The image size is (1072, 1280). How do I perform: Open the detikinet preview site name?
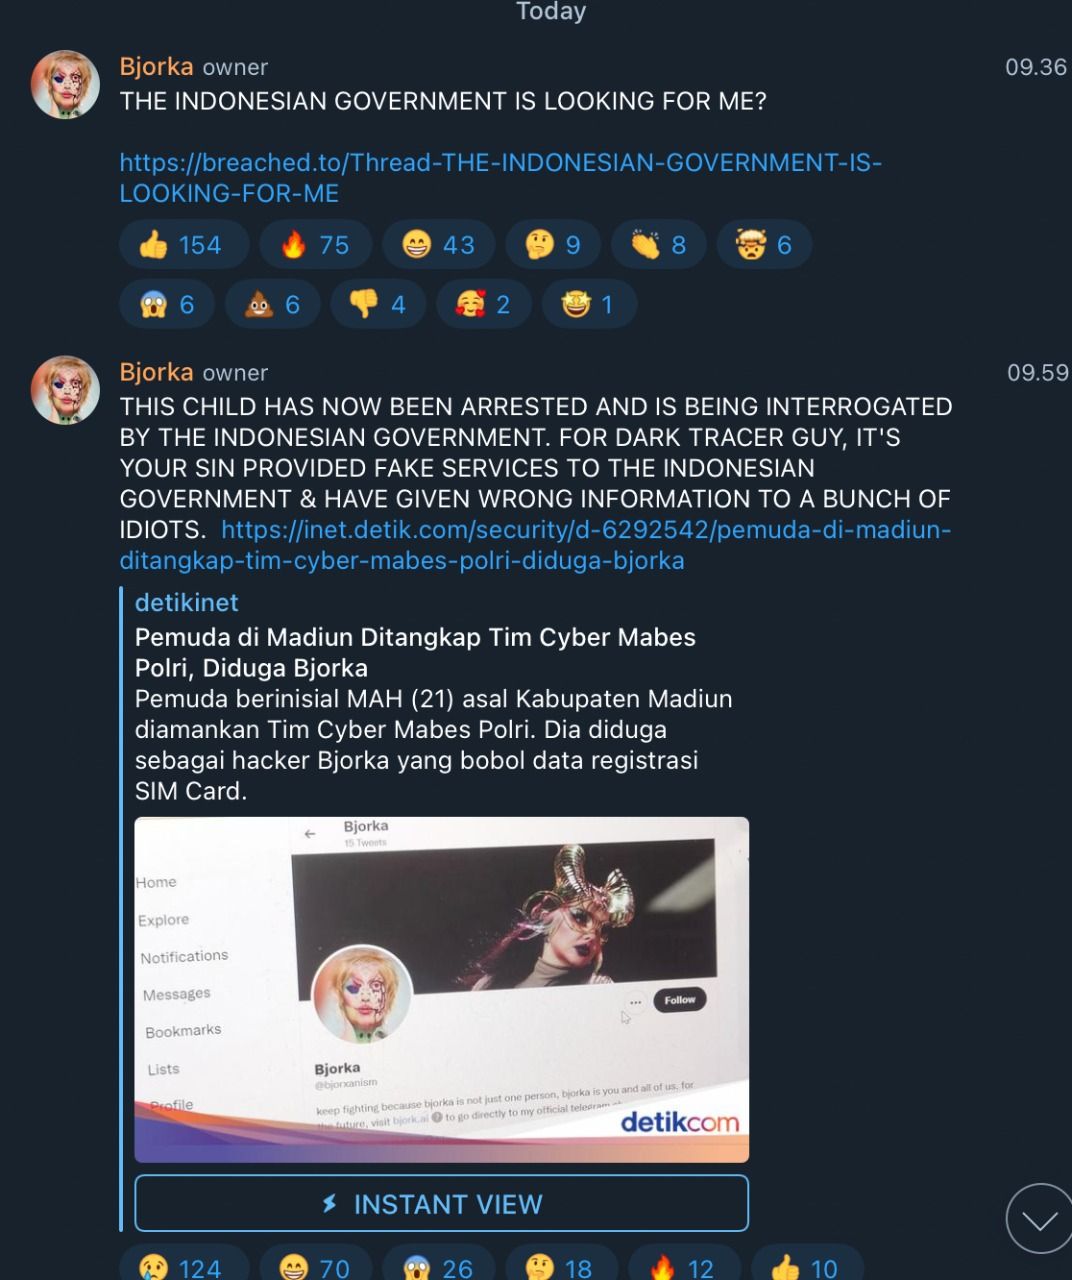[187, 602]
